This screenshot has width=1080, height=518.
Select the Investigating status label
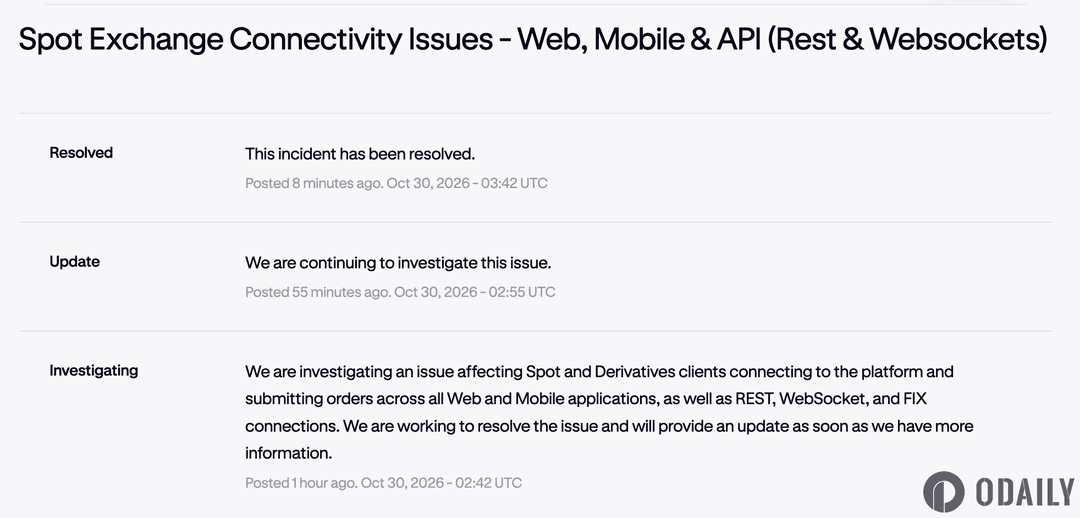coord(94,371)
